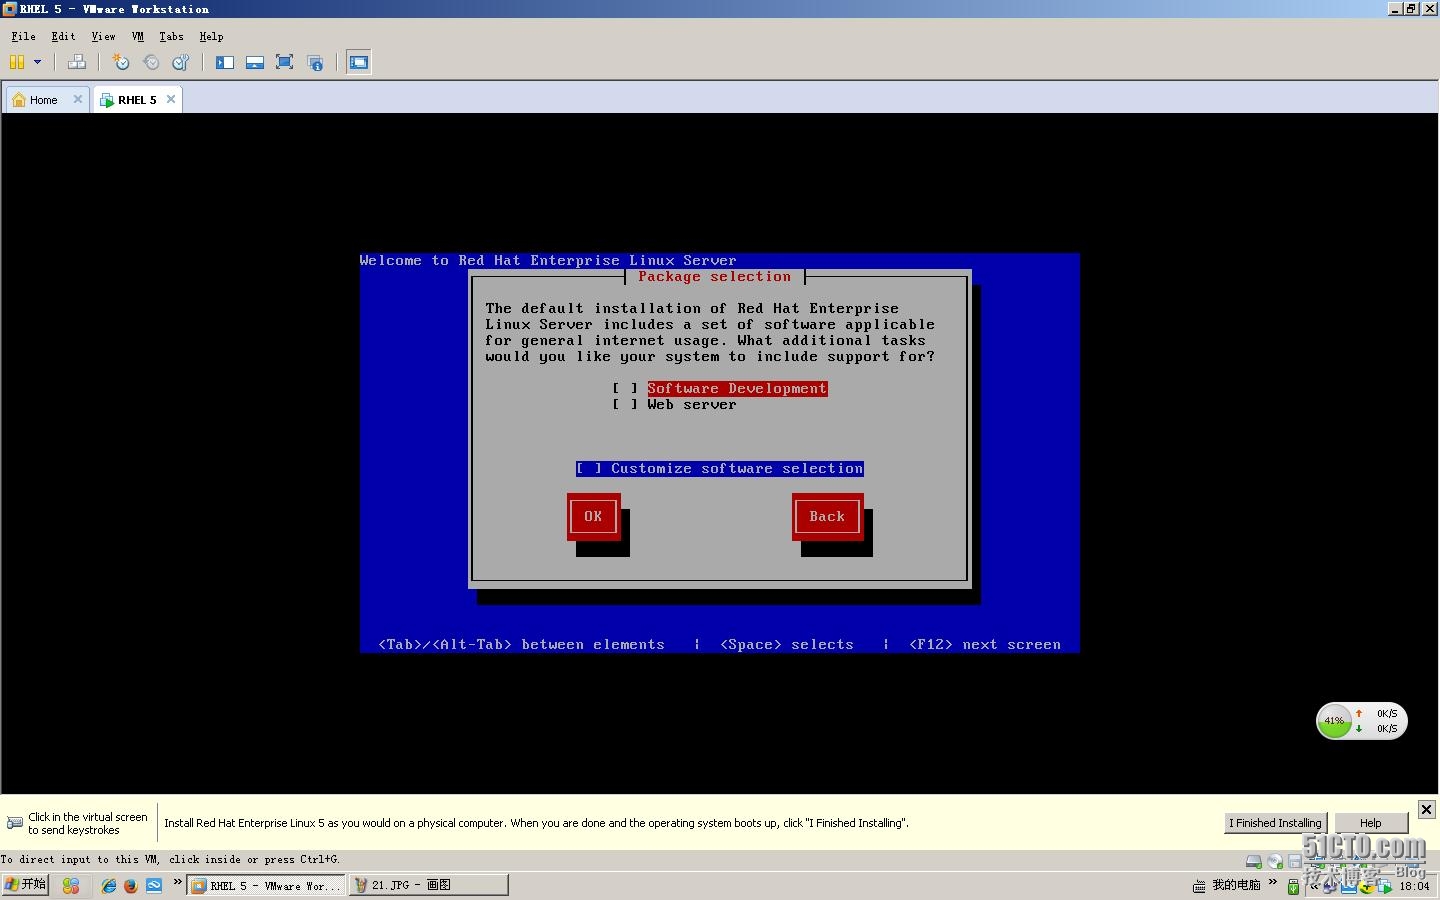1440x900 pixels.
Task: Click the yellow Suspend VM toolbar icon
Action: 17,62
